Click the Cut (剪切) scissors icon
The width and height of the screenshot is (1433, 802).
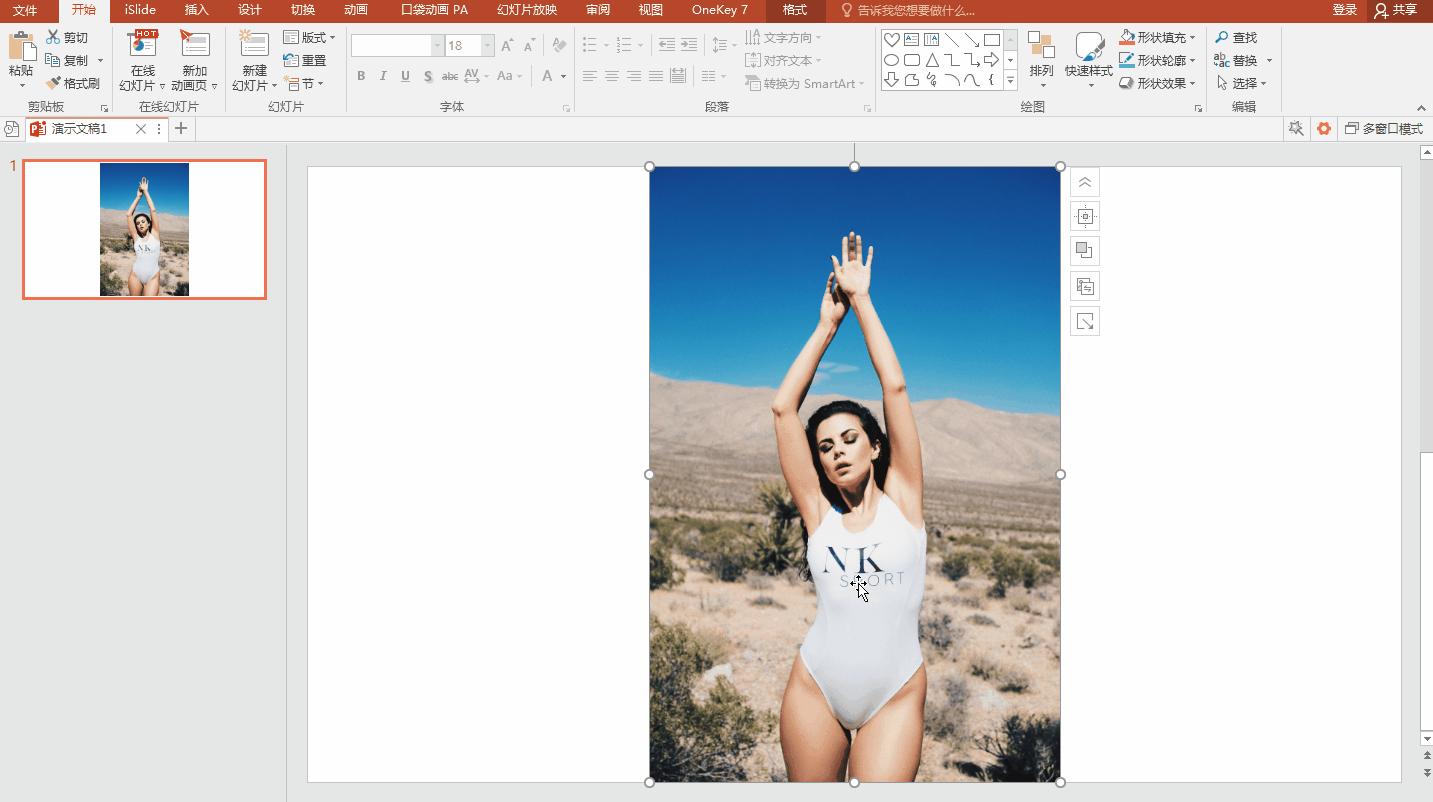pyautogui.click(x=54, y=37)
